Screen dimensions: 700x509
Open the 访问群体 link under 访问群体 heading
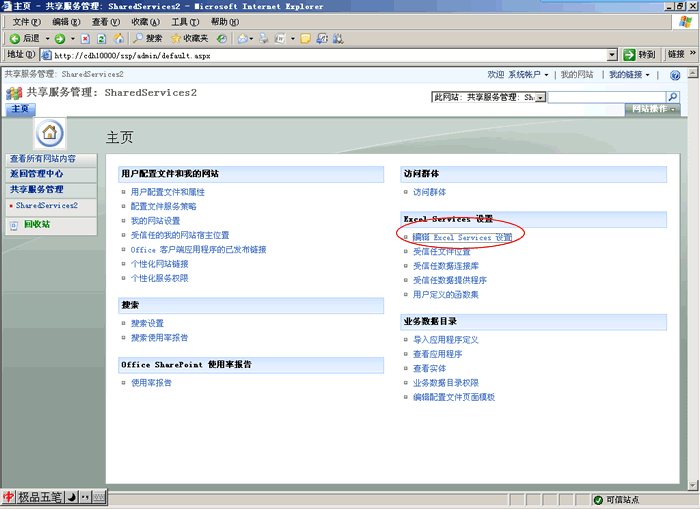point(429,192)
